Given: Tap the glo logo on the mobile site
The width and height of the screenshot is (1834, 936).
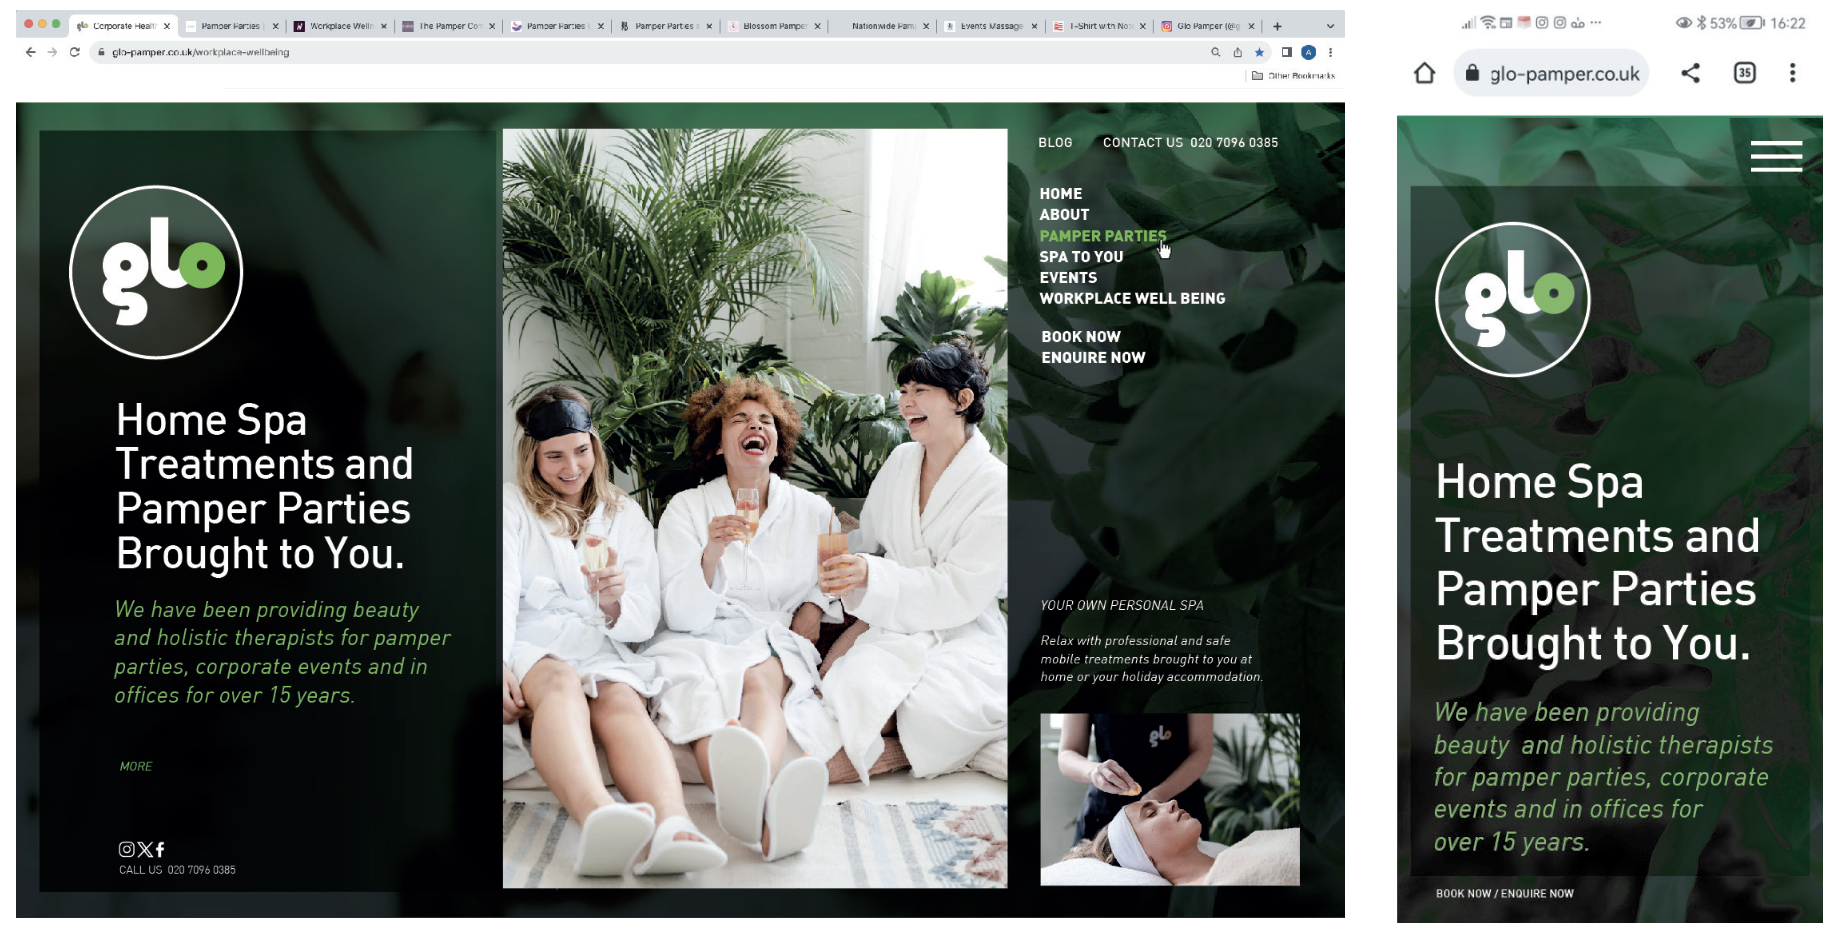Looking at the screenshot, I should pos(1513,299).
